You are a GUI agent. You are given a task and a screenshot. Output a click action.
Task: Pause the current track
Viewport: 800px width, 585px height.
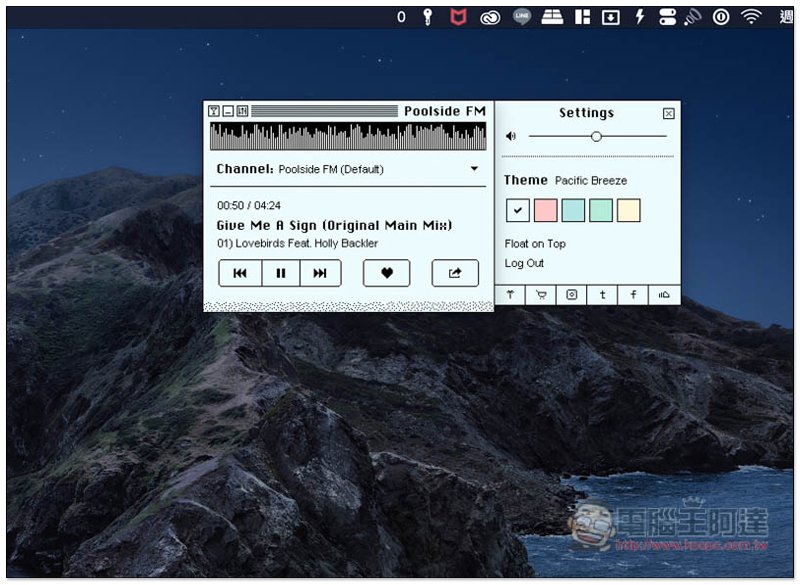tap(281, 273)
